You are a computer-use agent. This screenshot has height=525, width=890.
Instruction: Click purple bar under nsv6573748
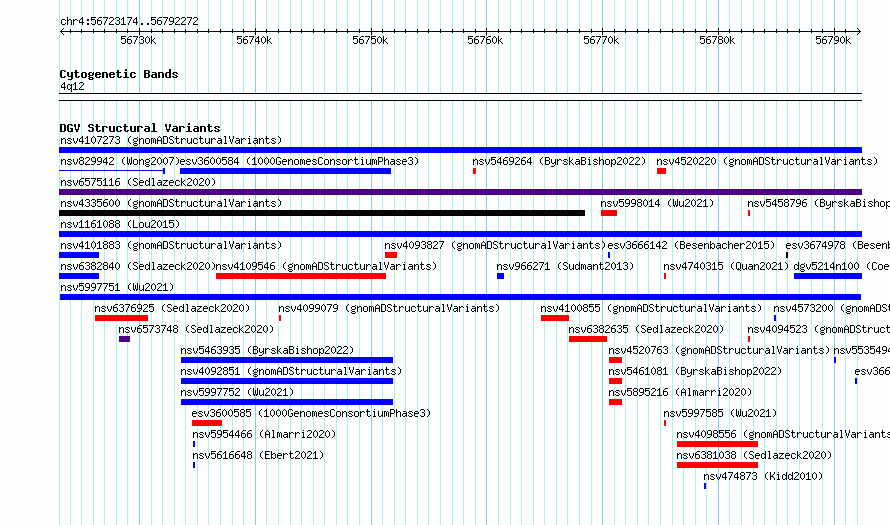tap(124, 339)
